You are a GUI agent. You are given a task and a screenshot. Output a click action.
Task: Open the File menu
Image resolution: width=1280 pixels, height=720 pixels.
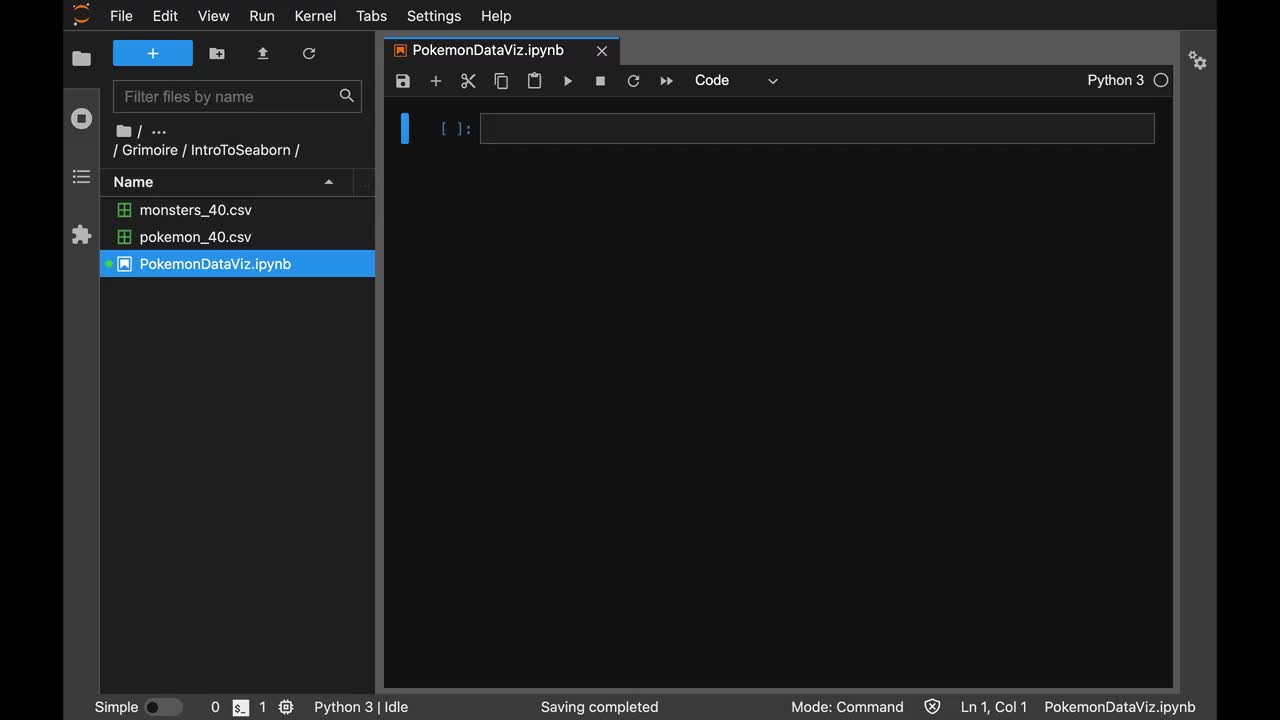pos(121,16)
